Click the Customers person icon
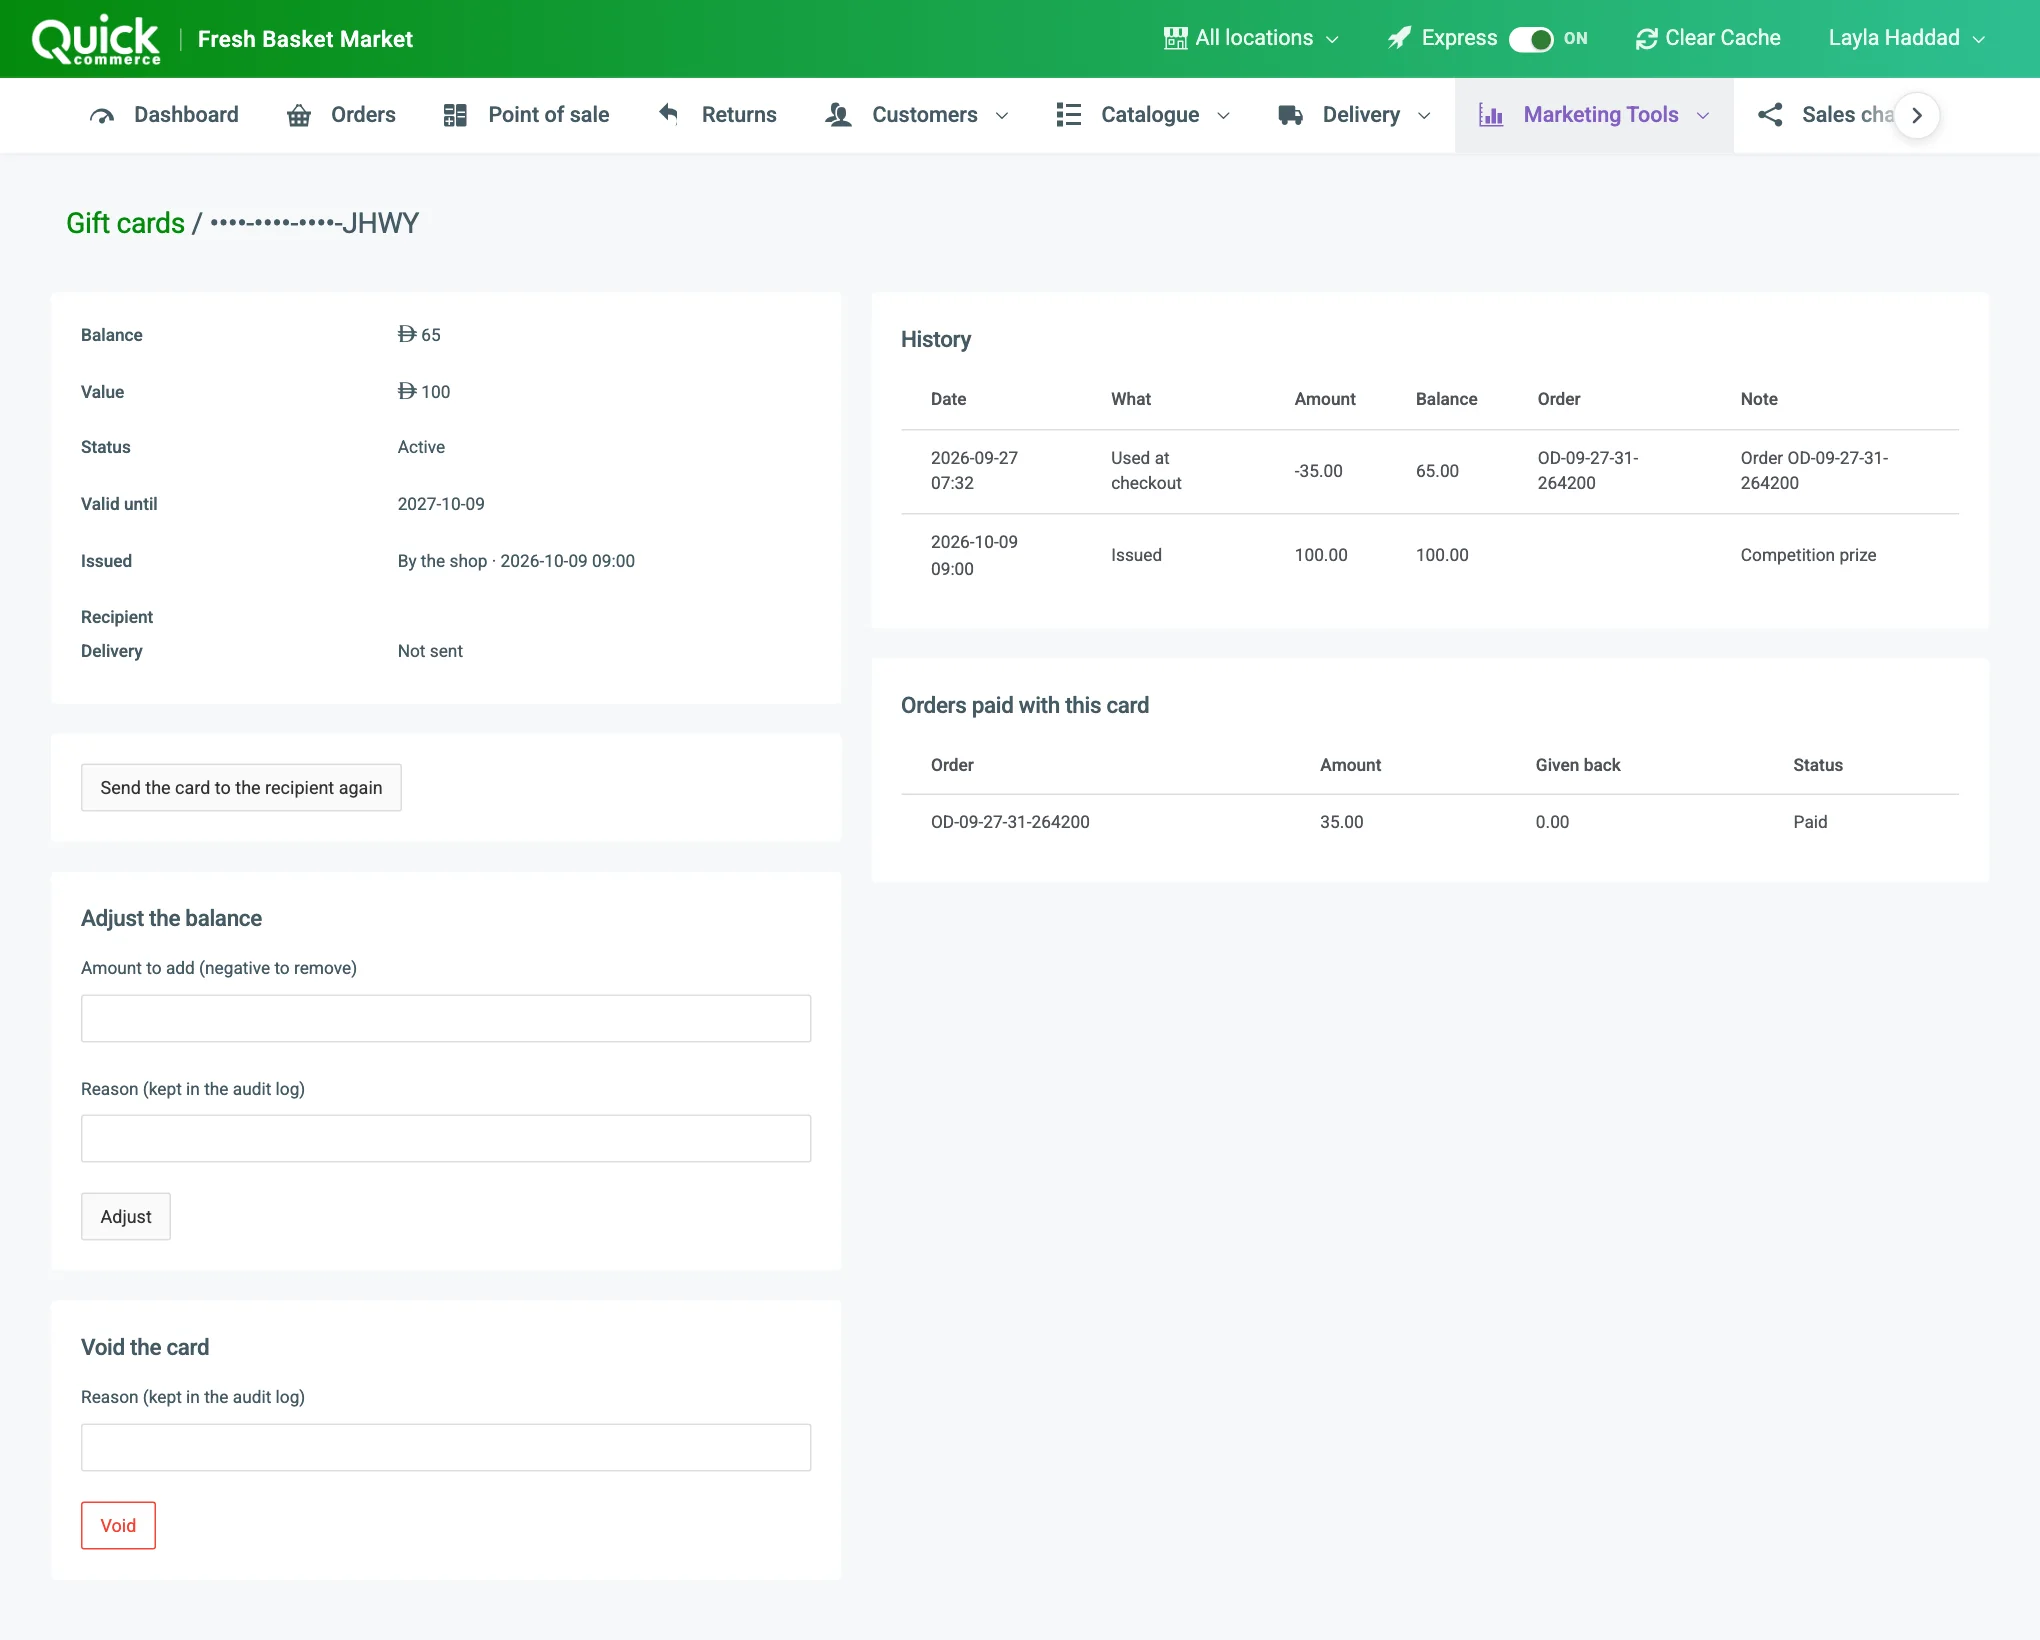The width and height of the screenshot is (2040, 1640). tap(838, 115)
